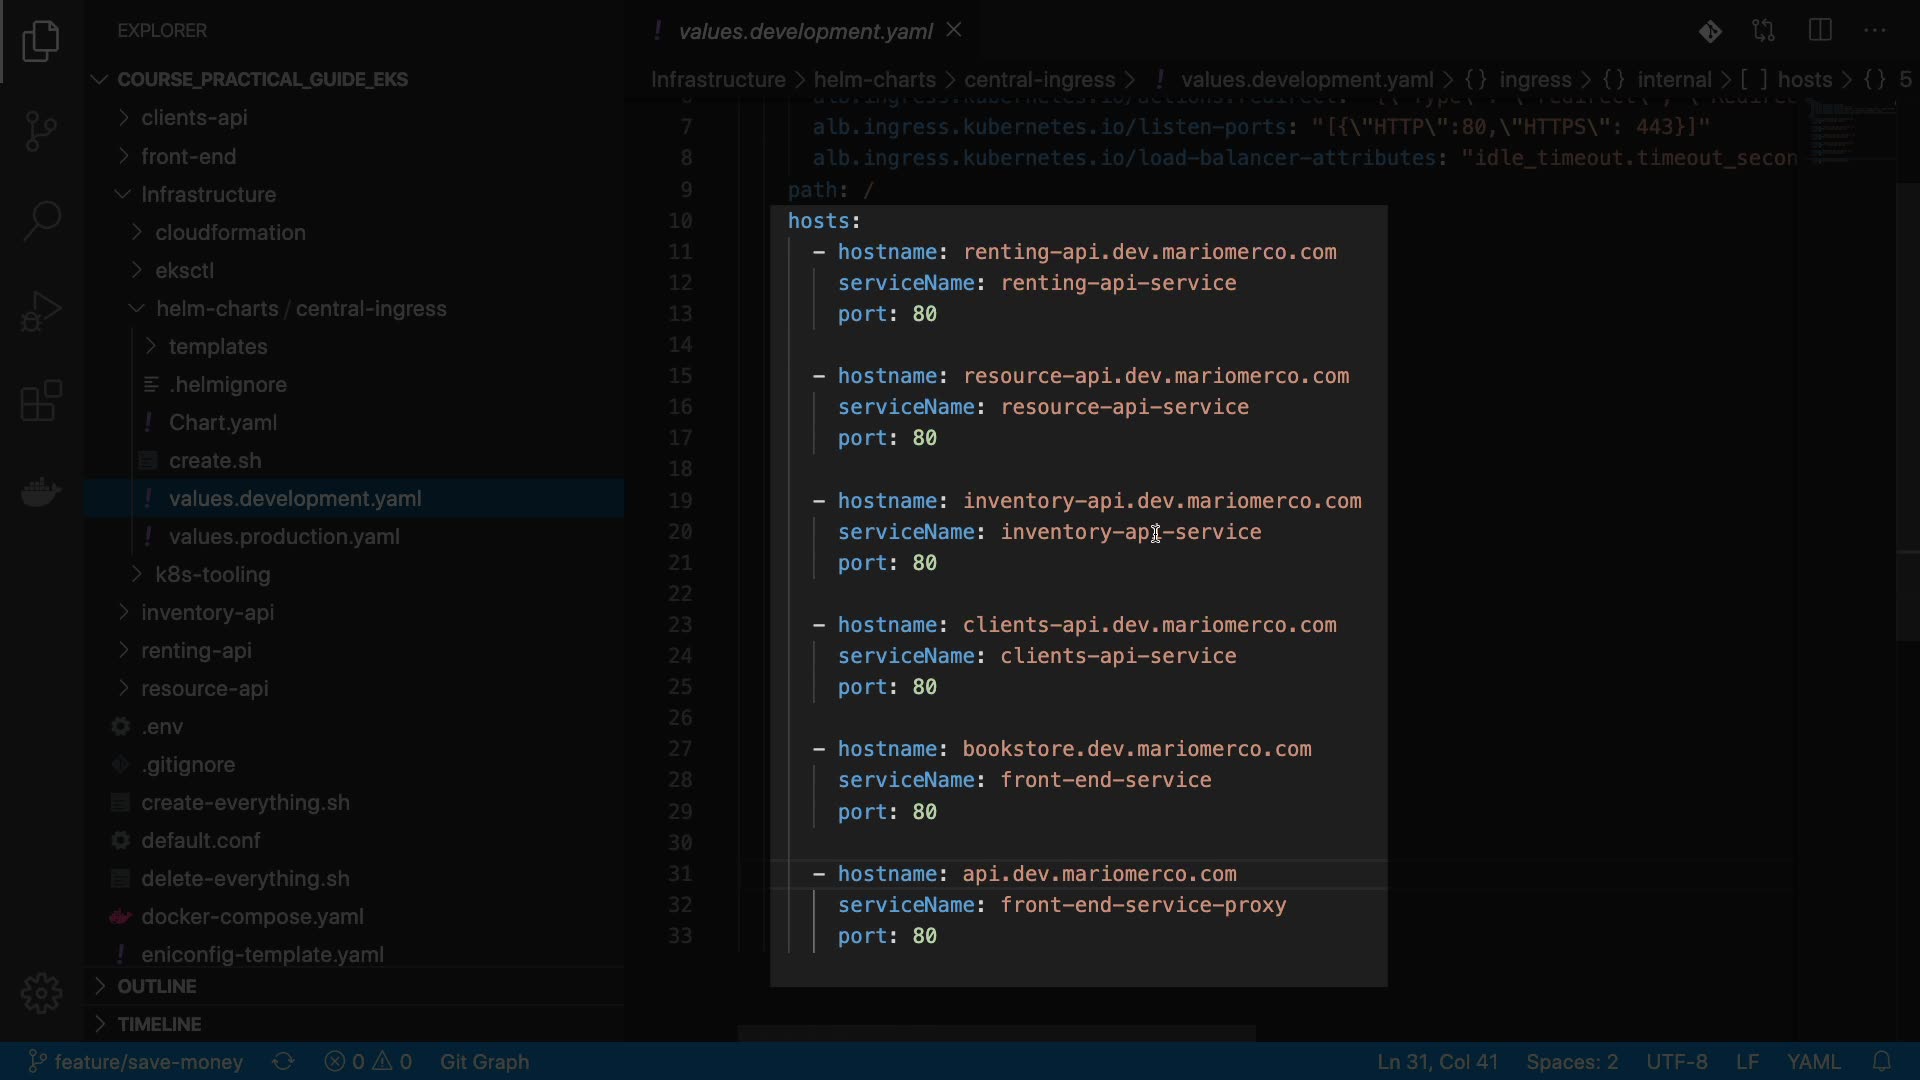
Task: Click the notifications bell icon
Action: [x=1882, y=1061]
